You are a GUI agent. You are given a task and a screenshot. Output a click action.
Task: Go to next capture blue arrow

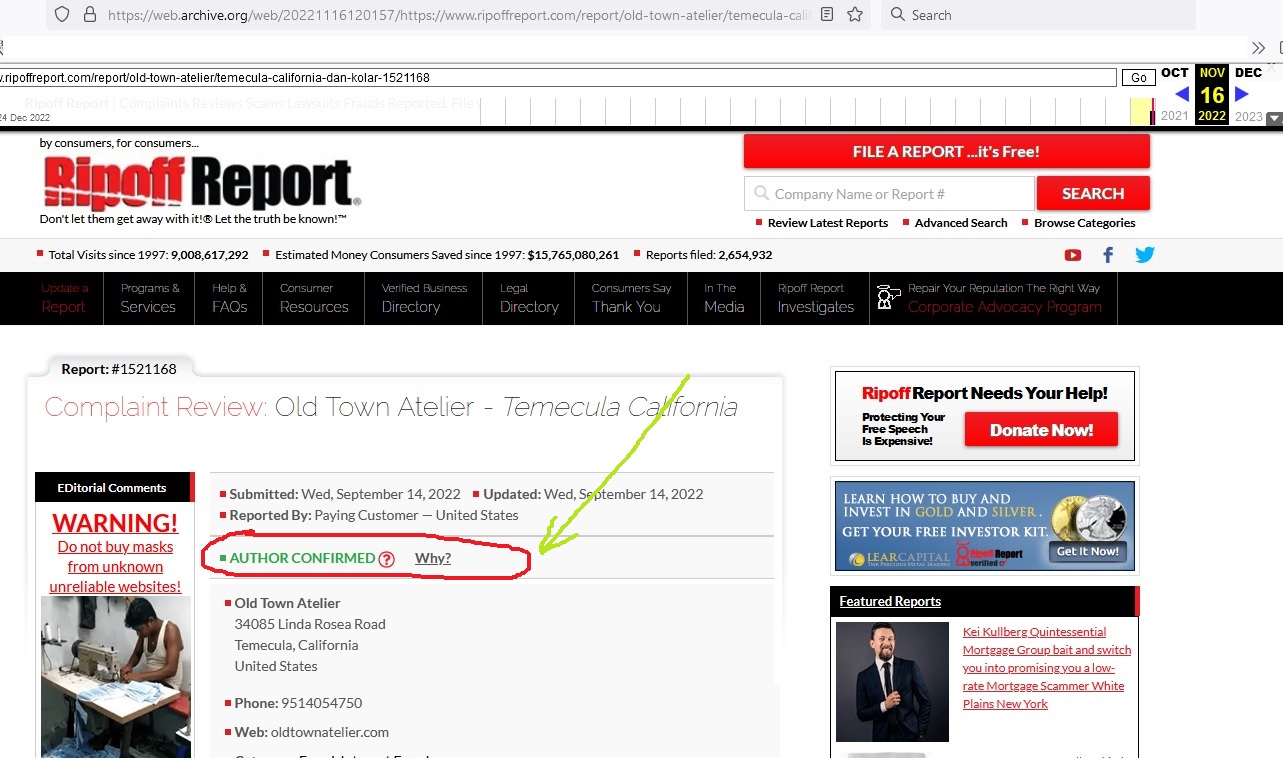[1242, 94]
